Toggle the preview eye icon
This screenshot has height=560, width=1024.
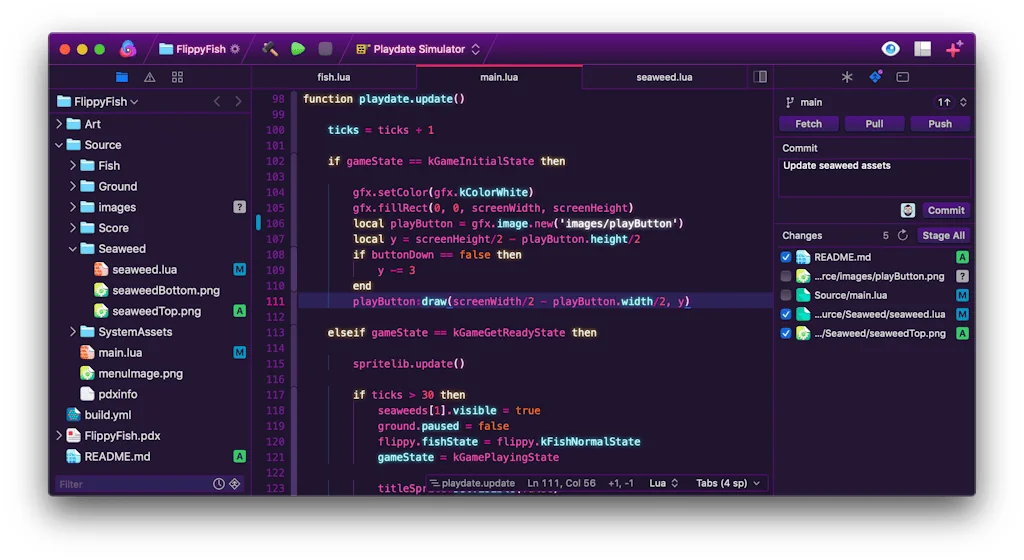890,49
